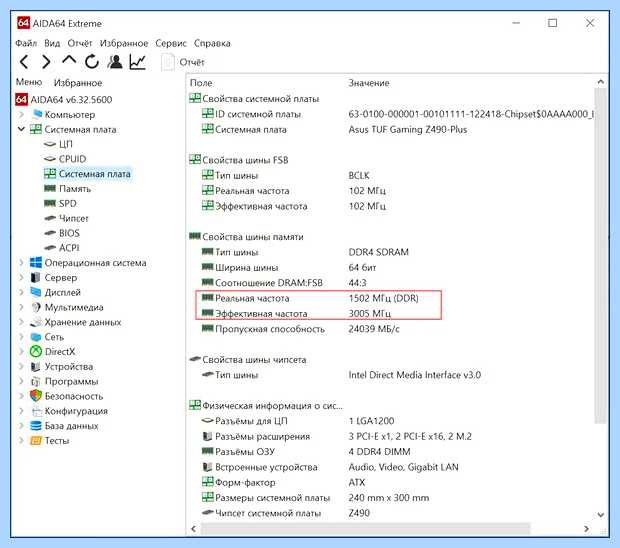Collapse the Системная плата tree node
Screen dimensions: 620x548
[x=21, y=129]
